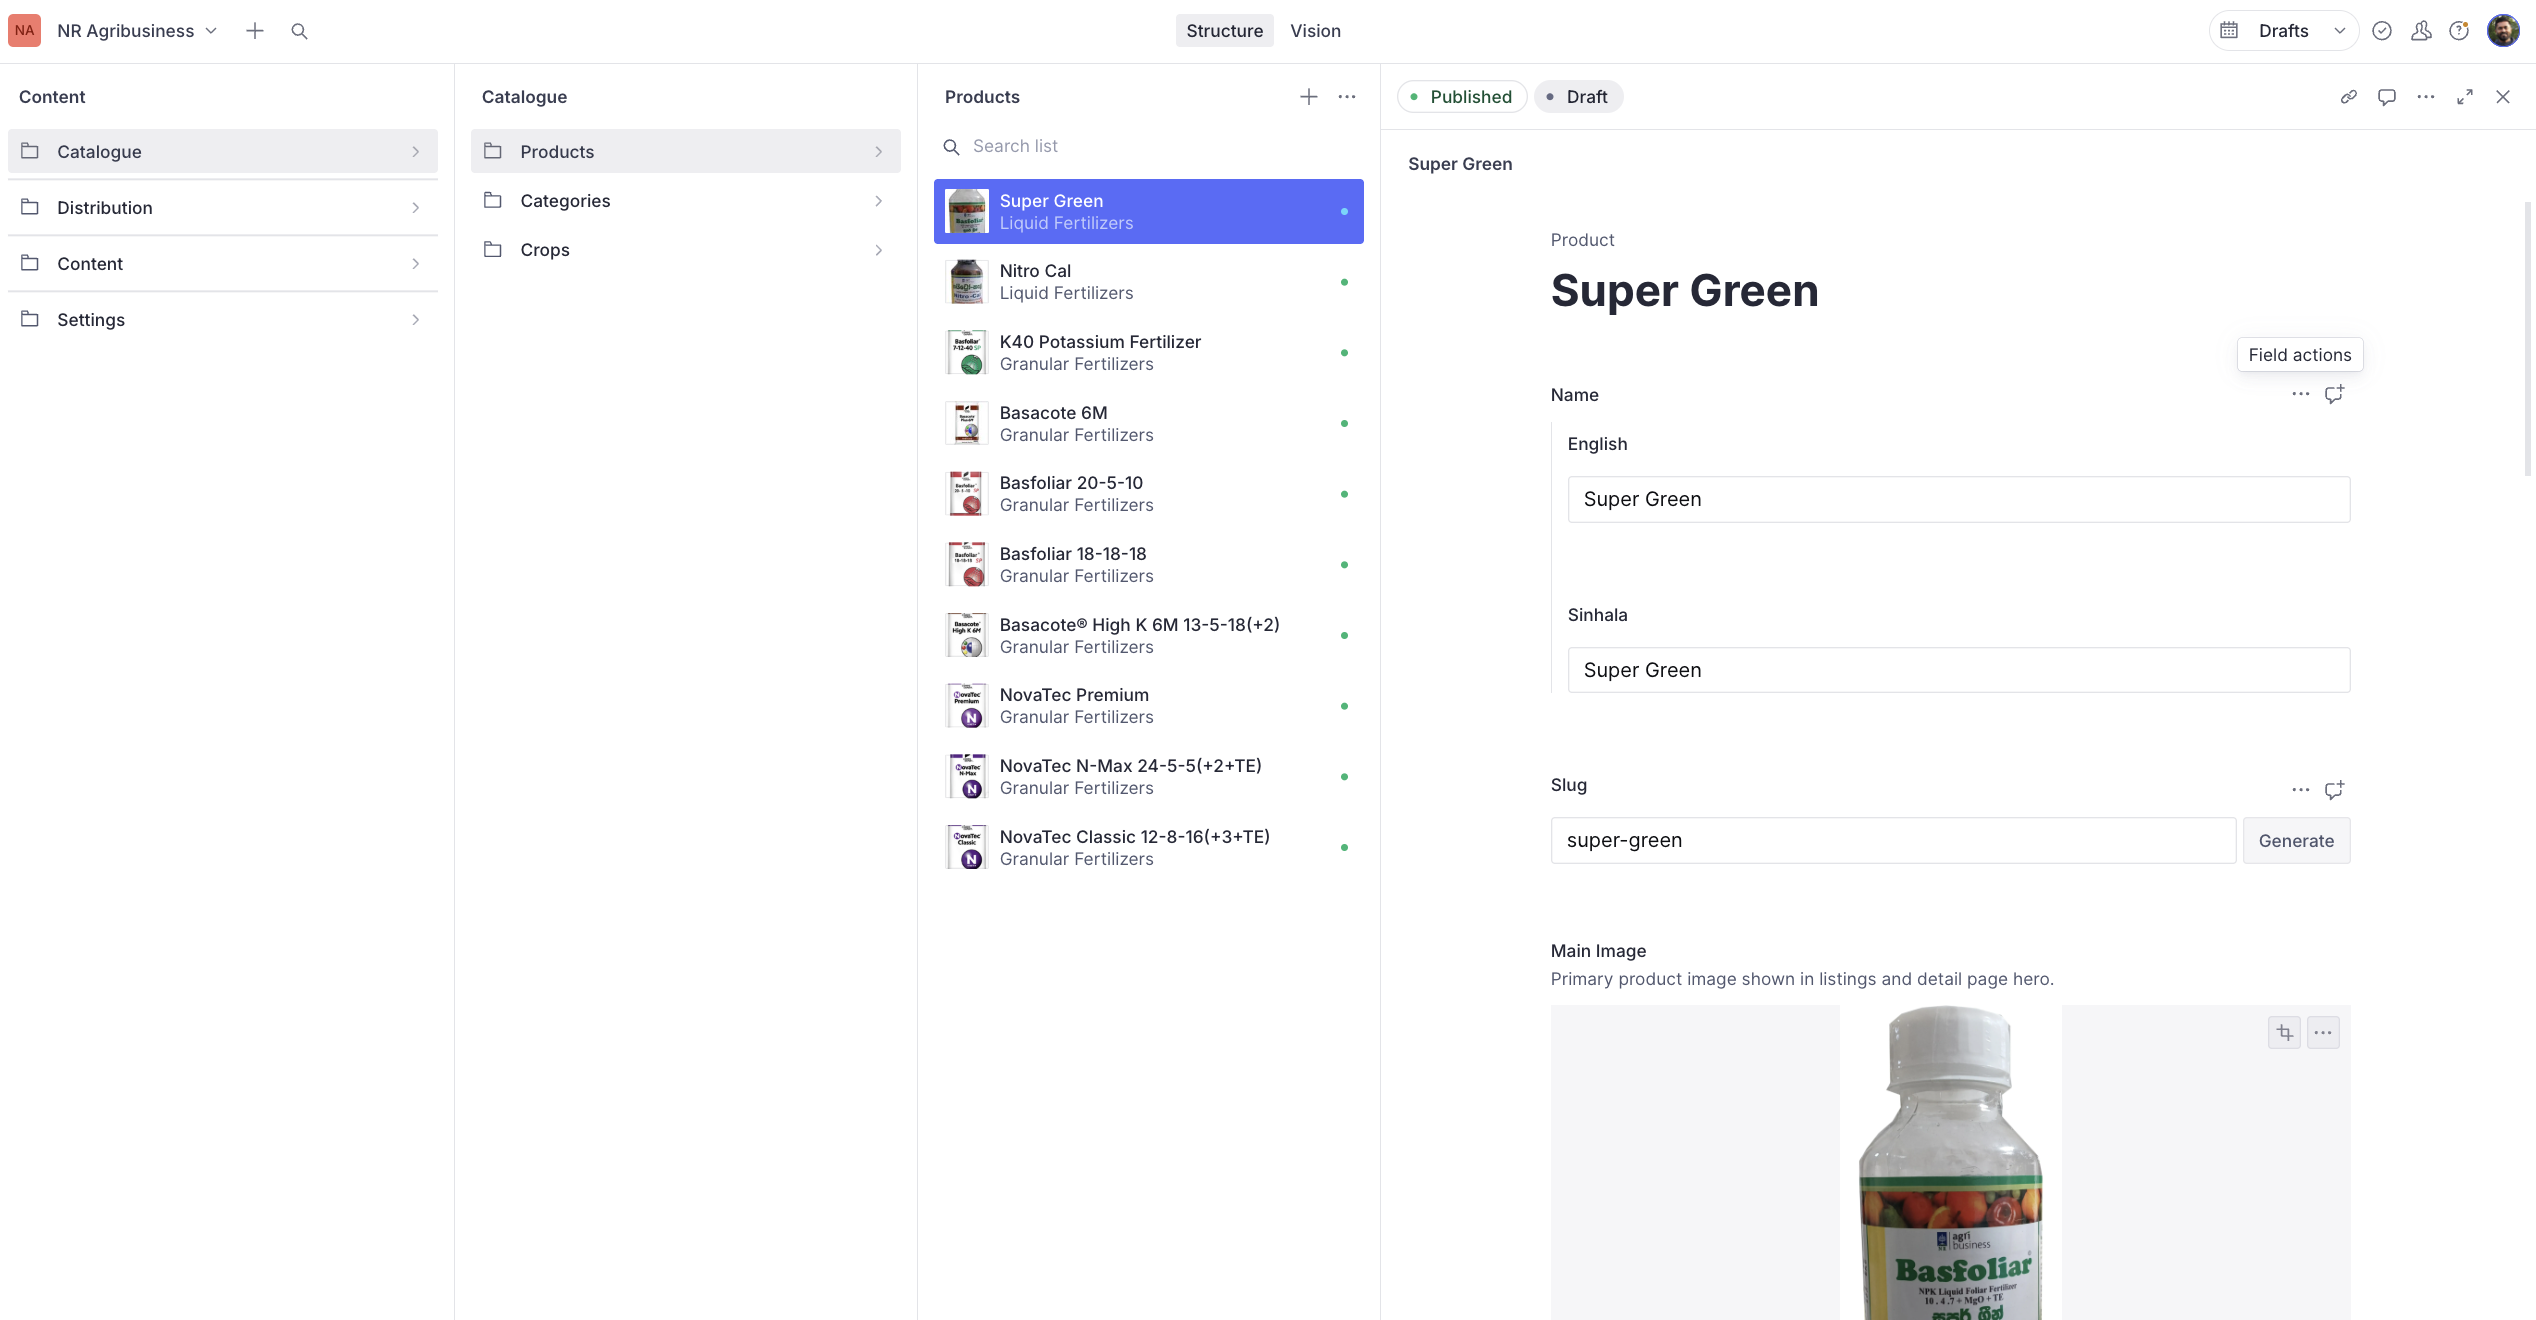Switch to the Vision tab

tap(1315, 31)
